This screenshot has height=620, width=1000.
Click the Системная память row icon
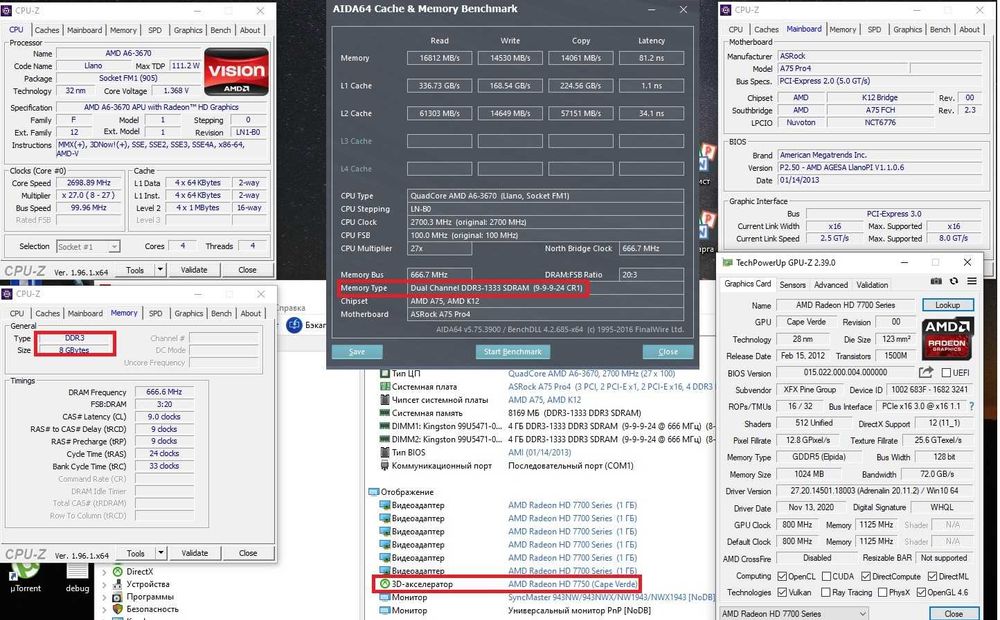(385, 413)
